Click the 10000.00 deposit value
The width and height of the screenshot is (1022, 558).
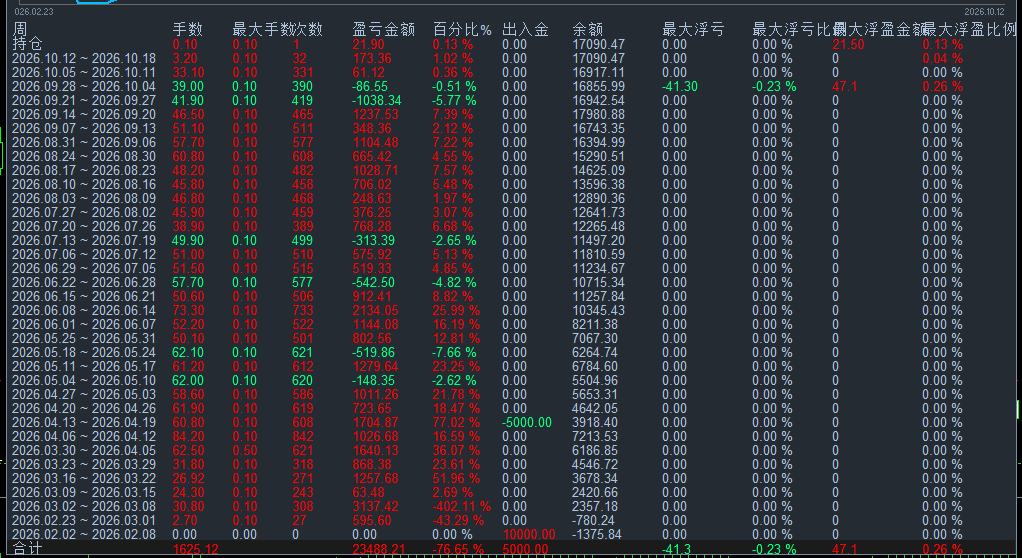(529, 535)
